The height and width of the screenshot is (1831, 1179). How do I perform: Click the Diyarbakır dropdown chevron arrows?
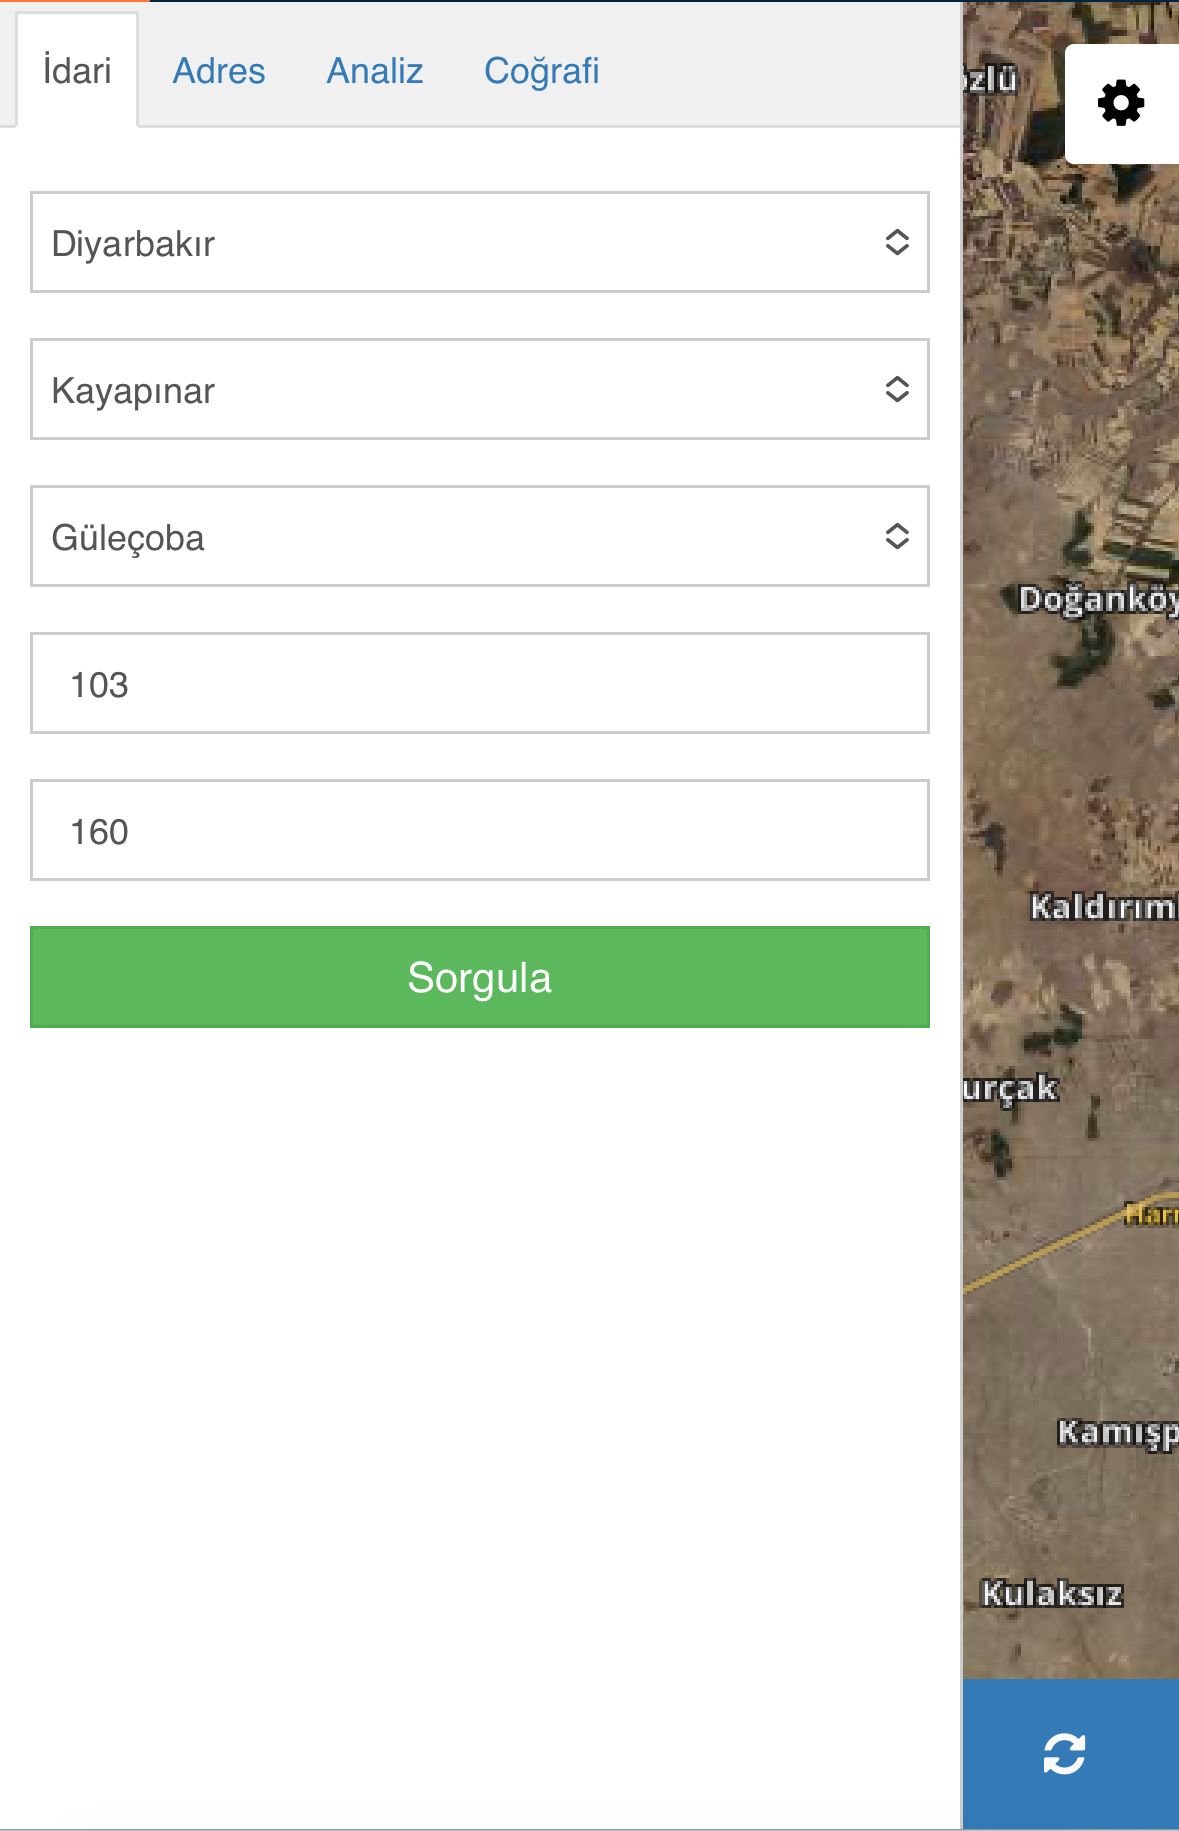pos(897,242)
